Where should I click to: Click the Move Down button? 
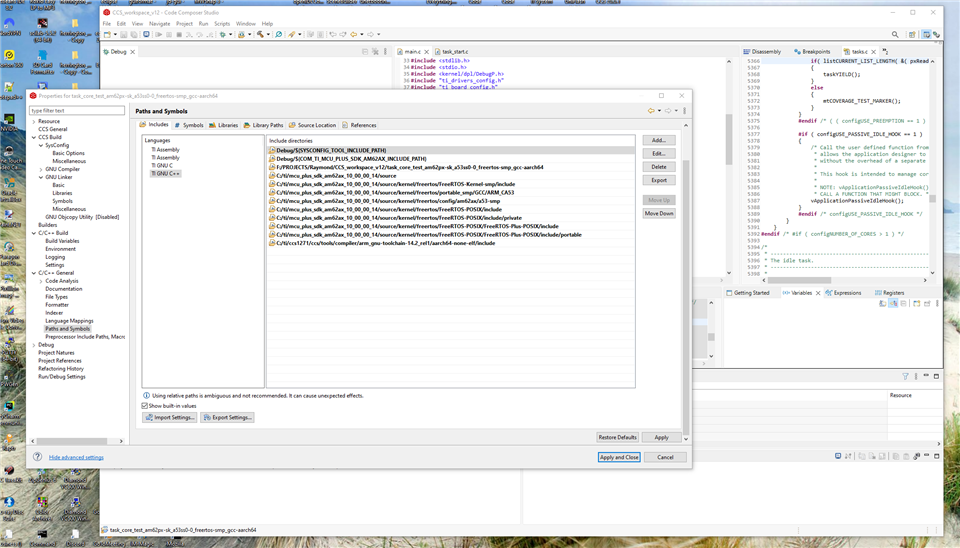[x=659, y=213]
